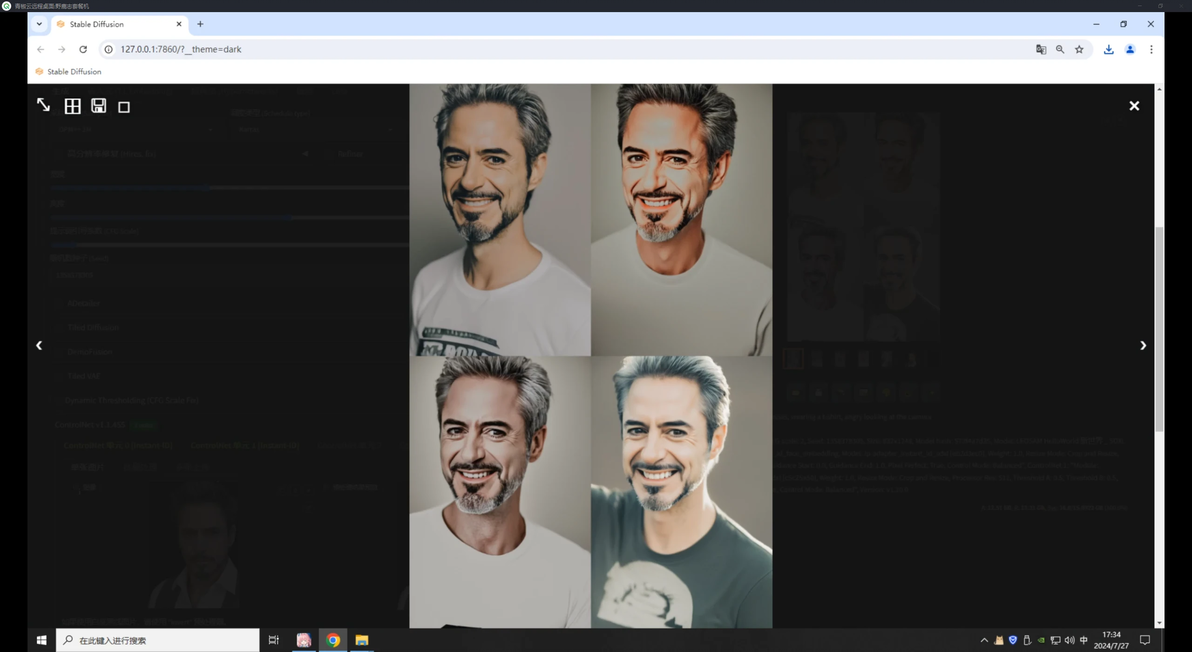Expand hidden system tray icons
Image resolution: width=1192 pixels, height=652 pixels.
pyautogui.click(x=984, y=640)
